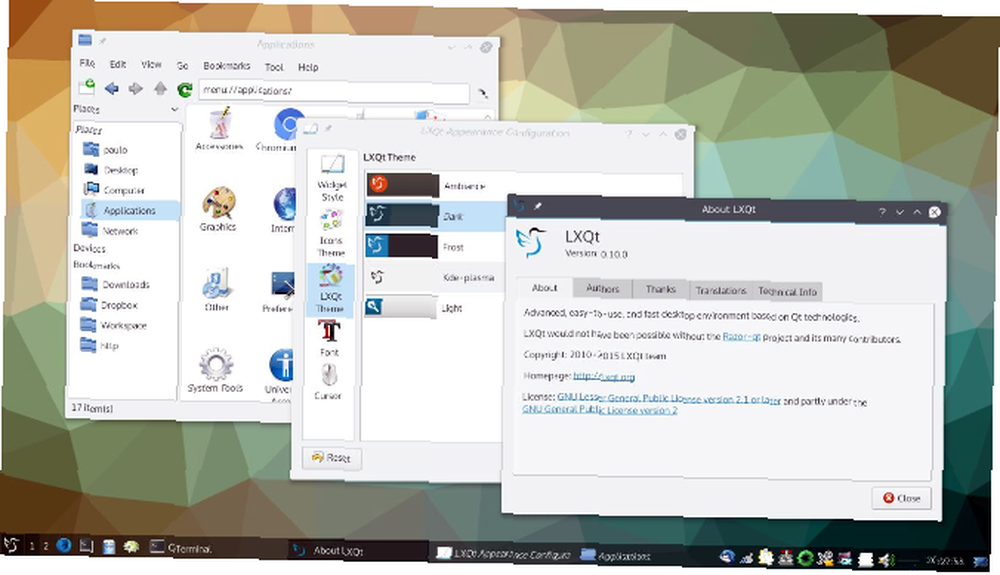Open the Tool menu
1000x575 pixels.
pyautogui.click(x=274, y=67)
